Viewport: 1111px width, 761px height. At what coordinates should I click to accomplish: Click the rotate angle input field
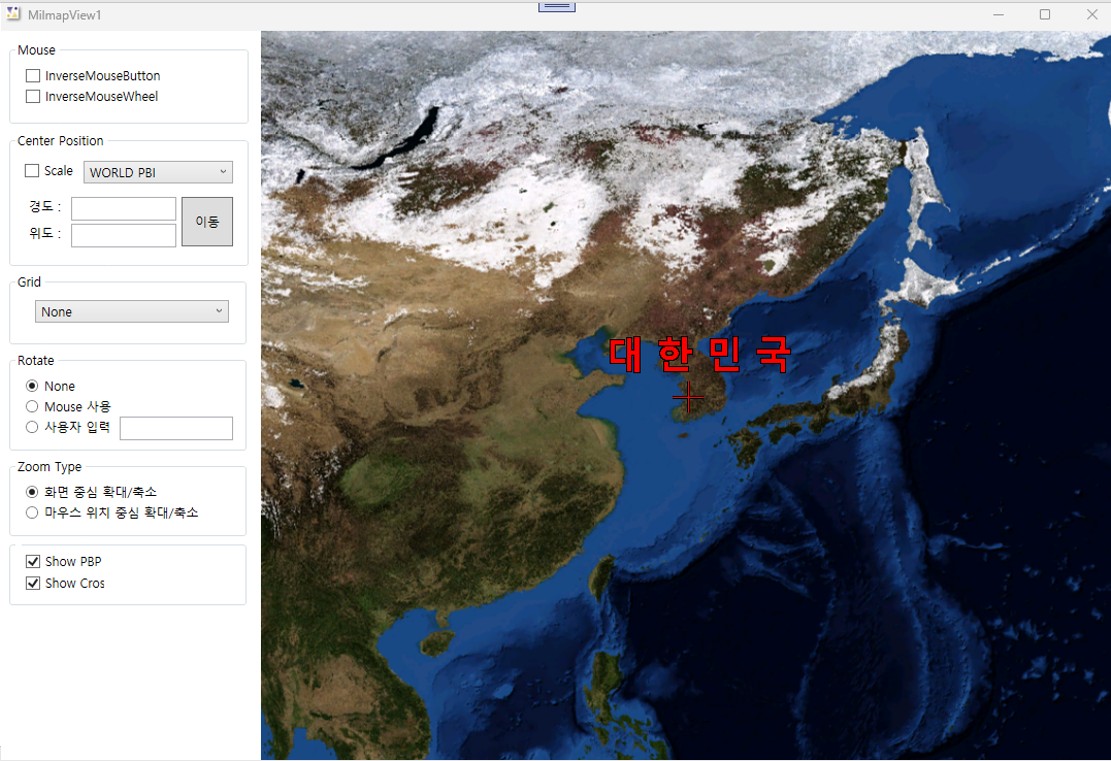tap(176, 428)
